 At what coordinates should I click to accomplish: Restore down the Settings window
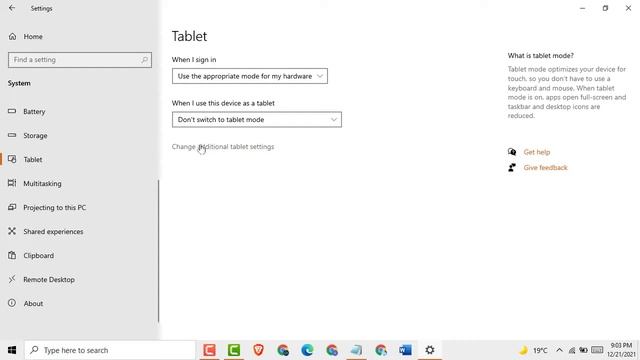(x=605, y=8)
